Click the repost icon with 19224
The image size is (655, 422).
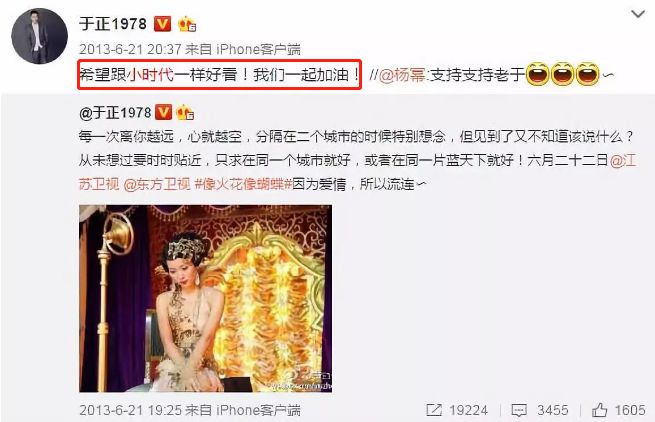pyautogui.click(x=434, y=410)
